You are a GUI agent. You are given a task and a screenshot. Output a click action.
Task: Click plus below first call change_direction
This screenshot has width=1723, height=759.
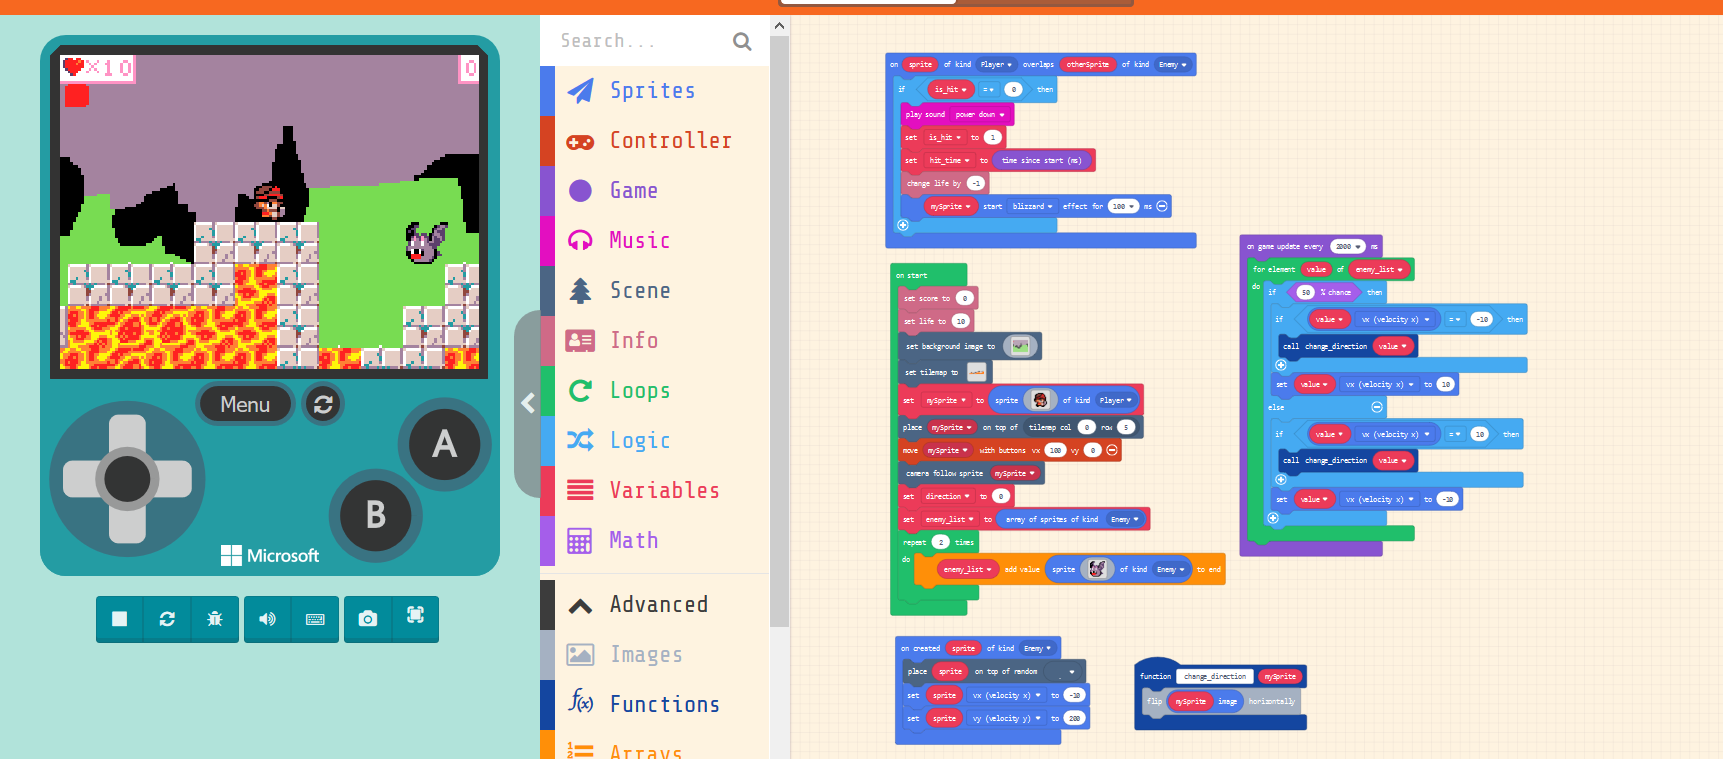(1281, 365)
